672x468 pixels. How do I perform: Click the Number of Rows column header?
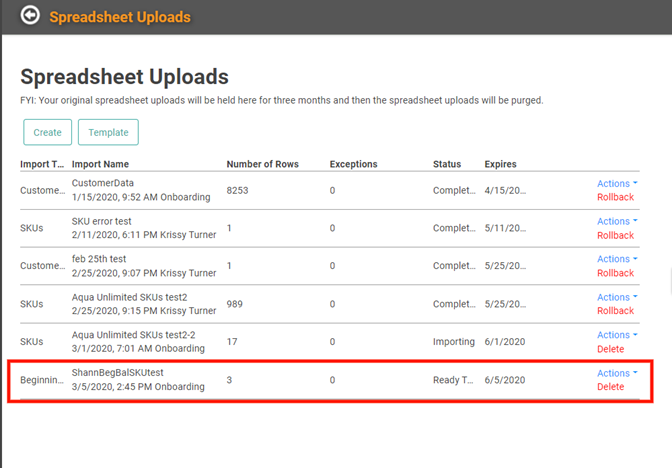(x=262, y=164)
